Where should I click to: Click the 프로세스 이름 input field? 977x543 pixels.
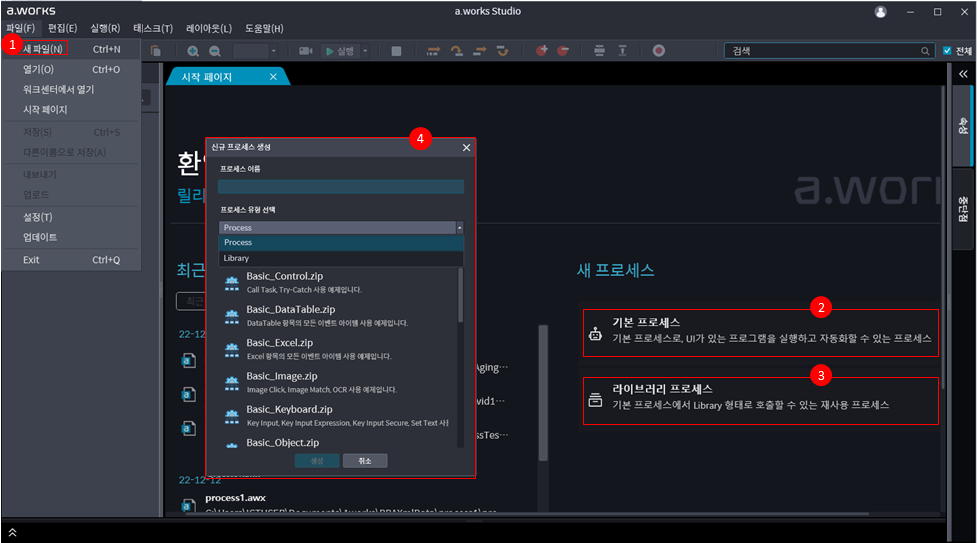[x=341, y=186]
